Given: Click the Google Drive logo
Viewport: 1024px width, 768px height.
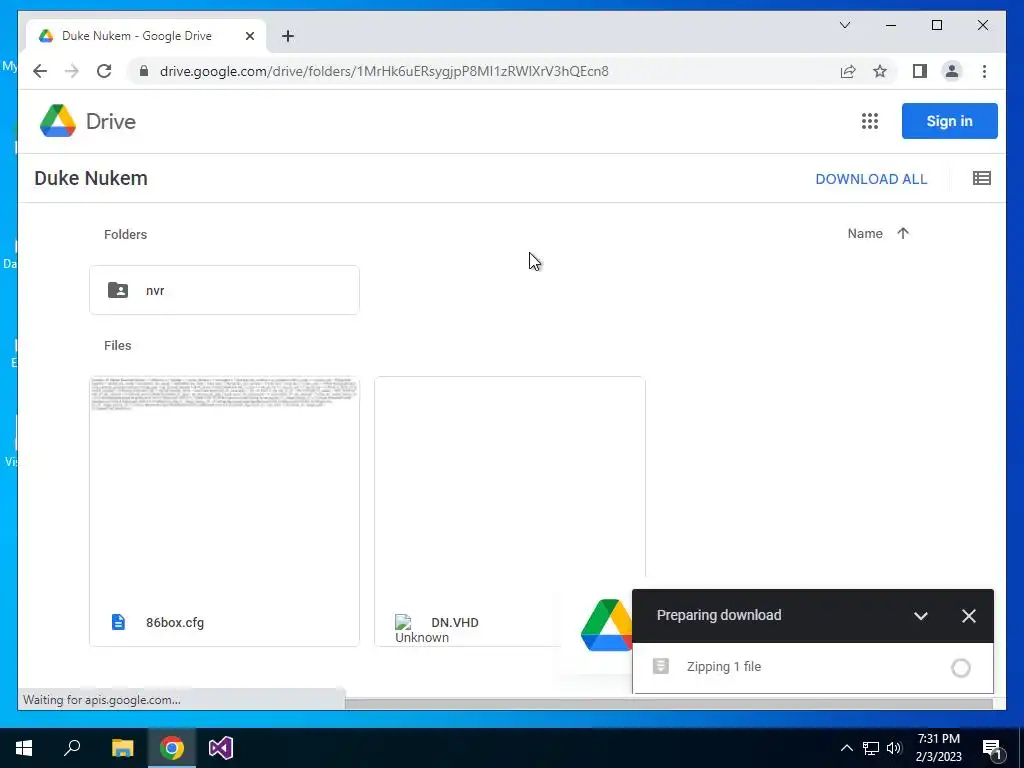Looking at the screenshot, I should (88, 121).
